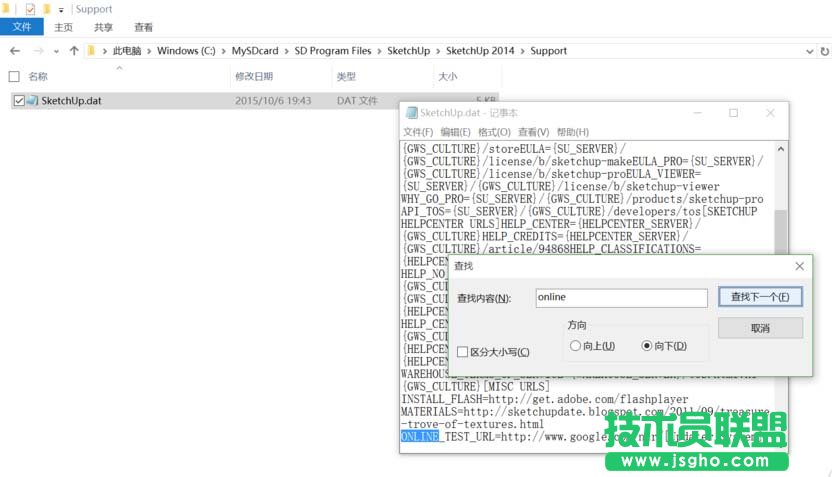Click 查找下一个(F) button
Viewport: 832px width, 477px height.
point(760,297)
